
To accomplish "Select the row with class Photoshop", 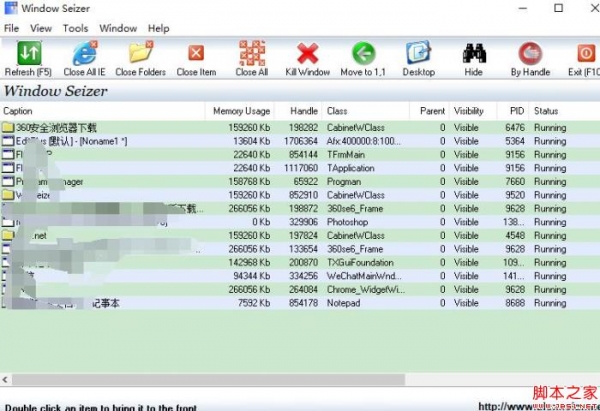I will click(x=300, y=222).
